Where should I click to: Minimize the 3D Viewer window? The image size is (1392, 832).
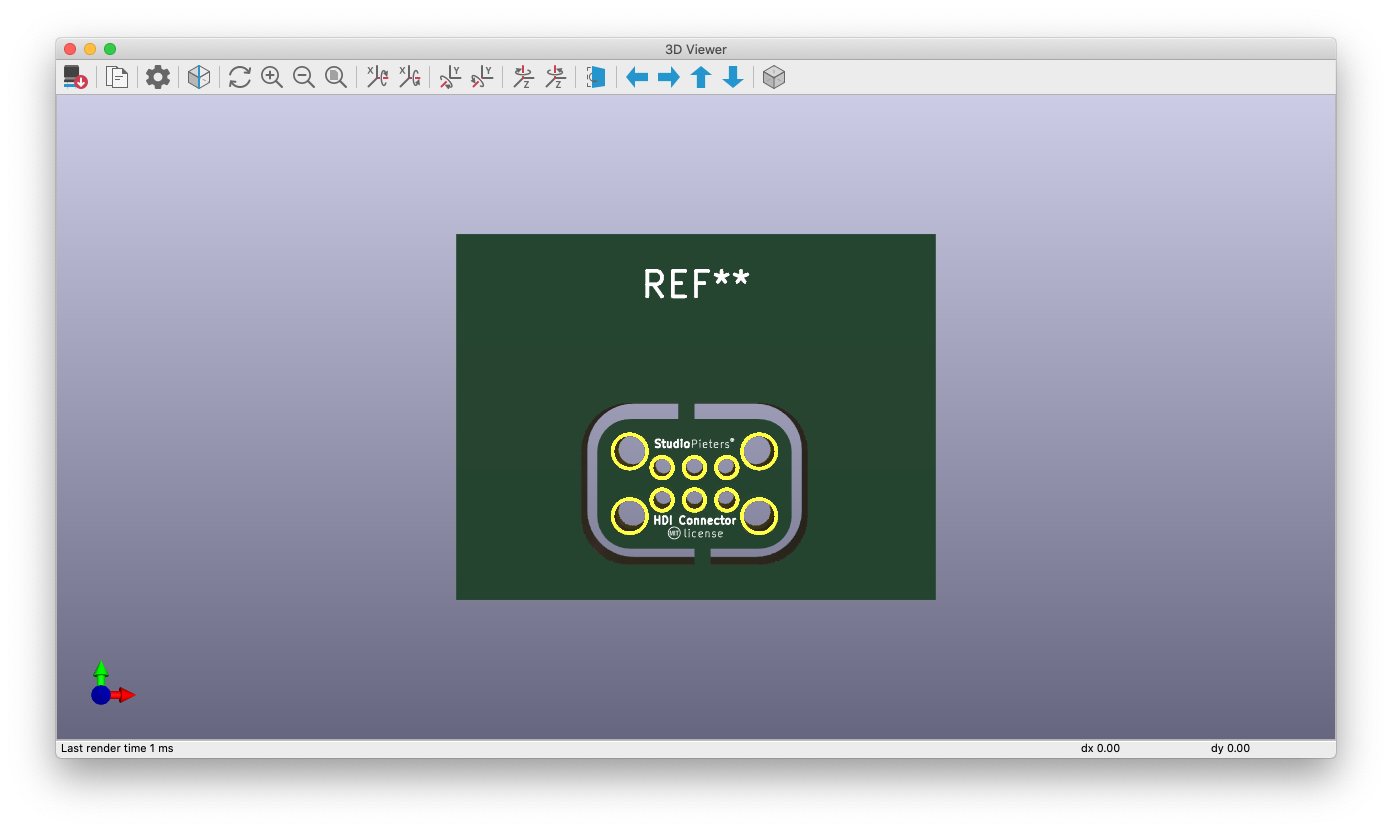90,49
